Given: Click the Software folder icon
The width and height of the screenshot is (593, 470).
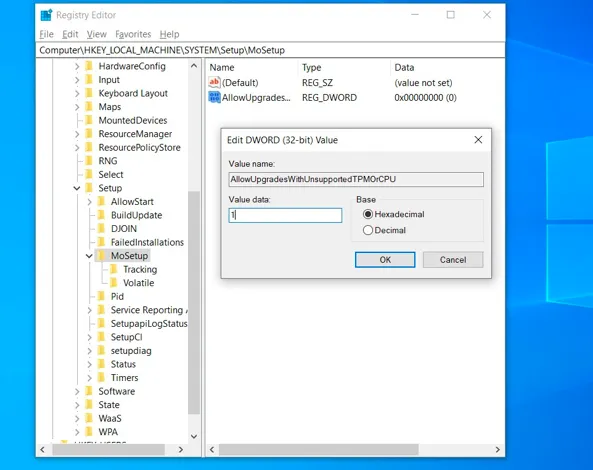Looking at the screenshot, I should click(x=89, y=391).
